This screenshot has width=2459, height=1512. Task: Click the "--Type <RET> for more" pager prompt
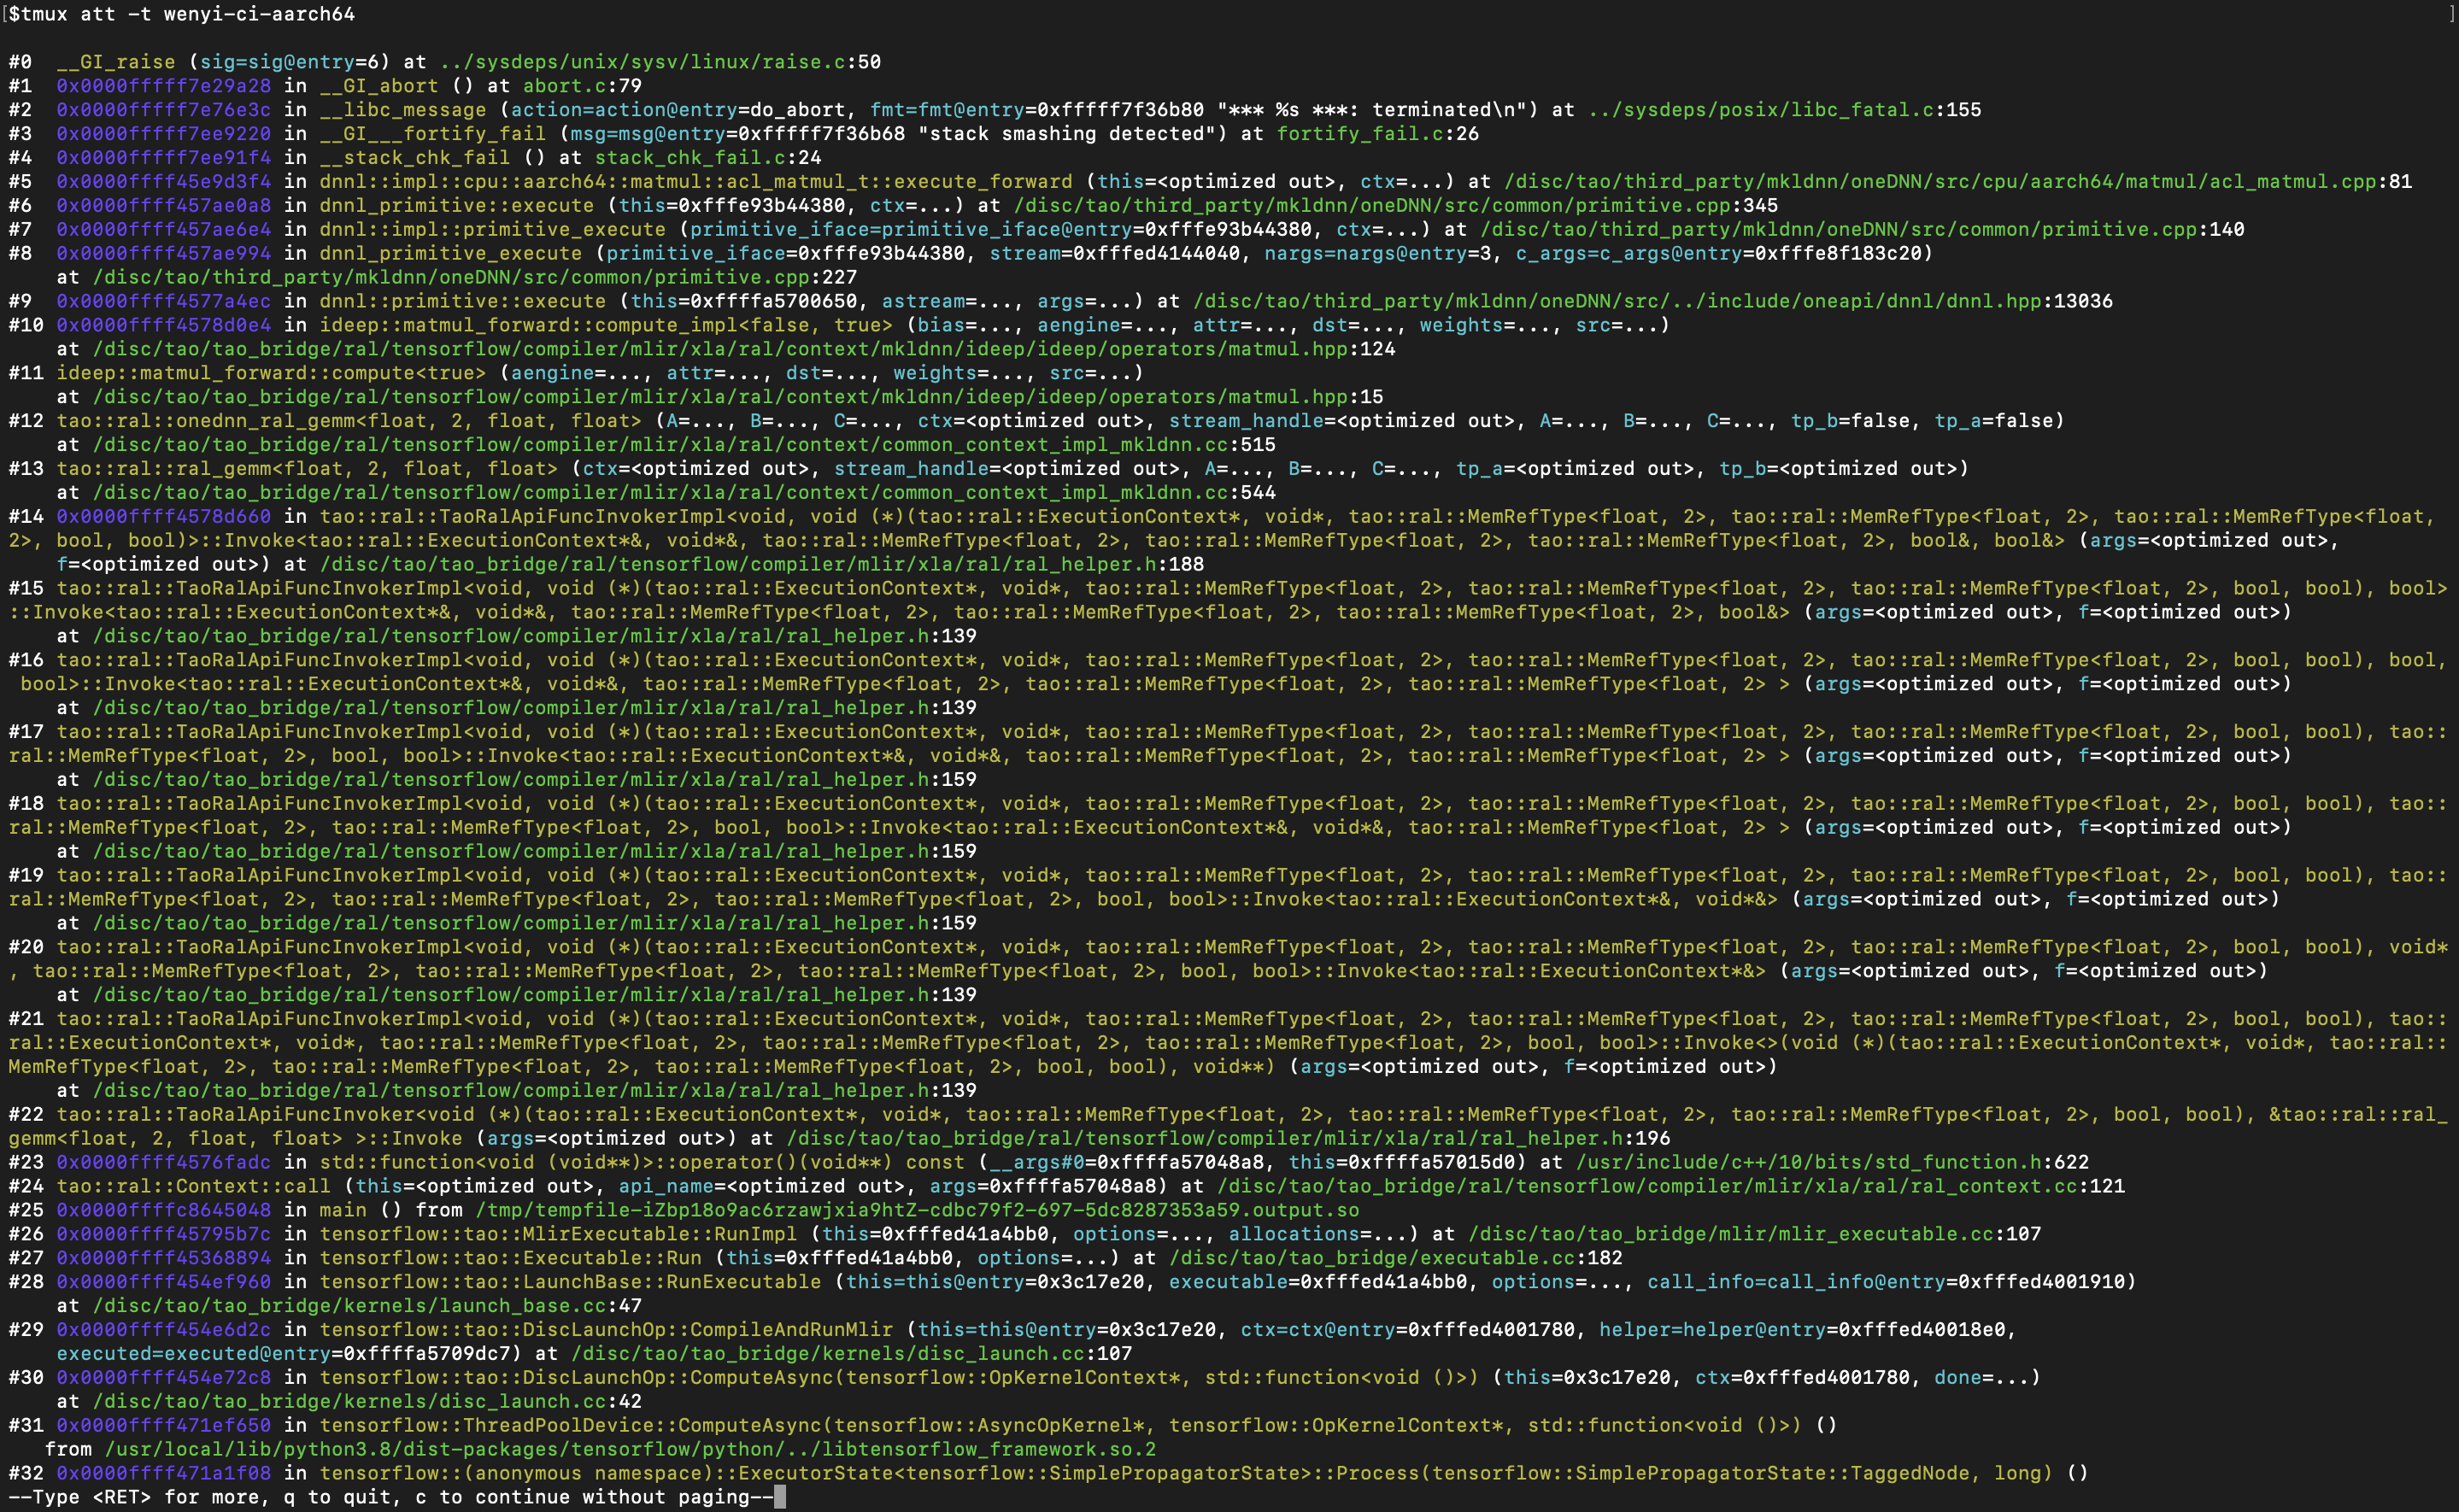(391, 1498)
